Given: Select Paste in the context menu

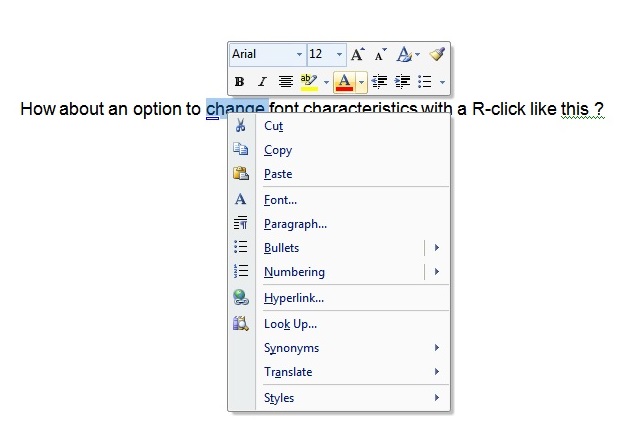Looking at the screenshot, I should [x=278, y=174].
